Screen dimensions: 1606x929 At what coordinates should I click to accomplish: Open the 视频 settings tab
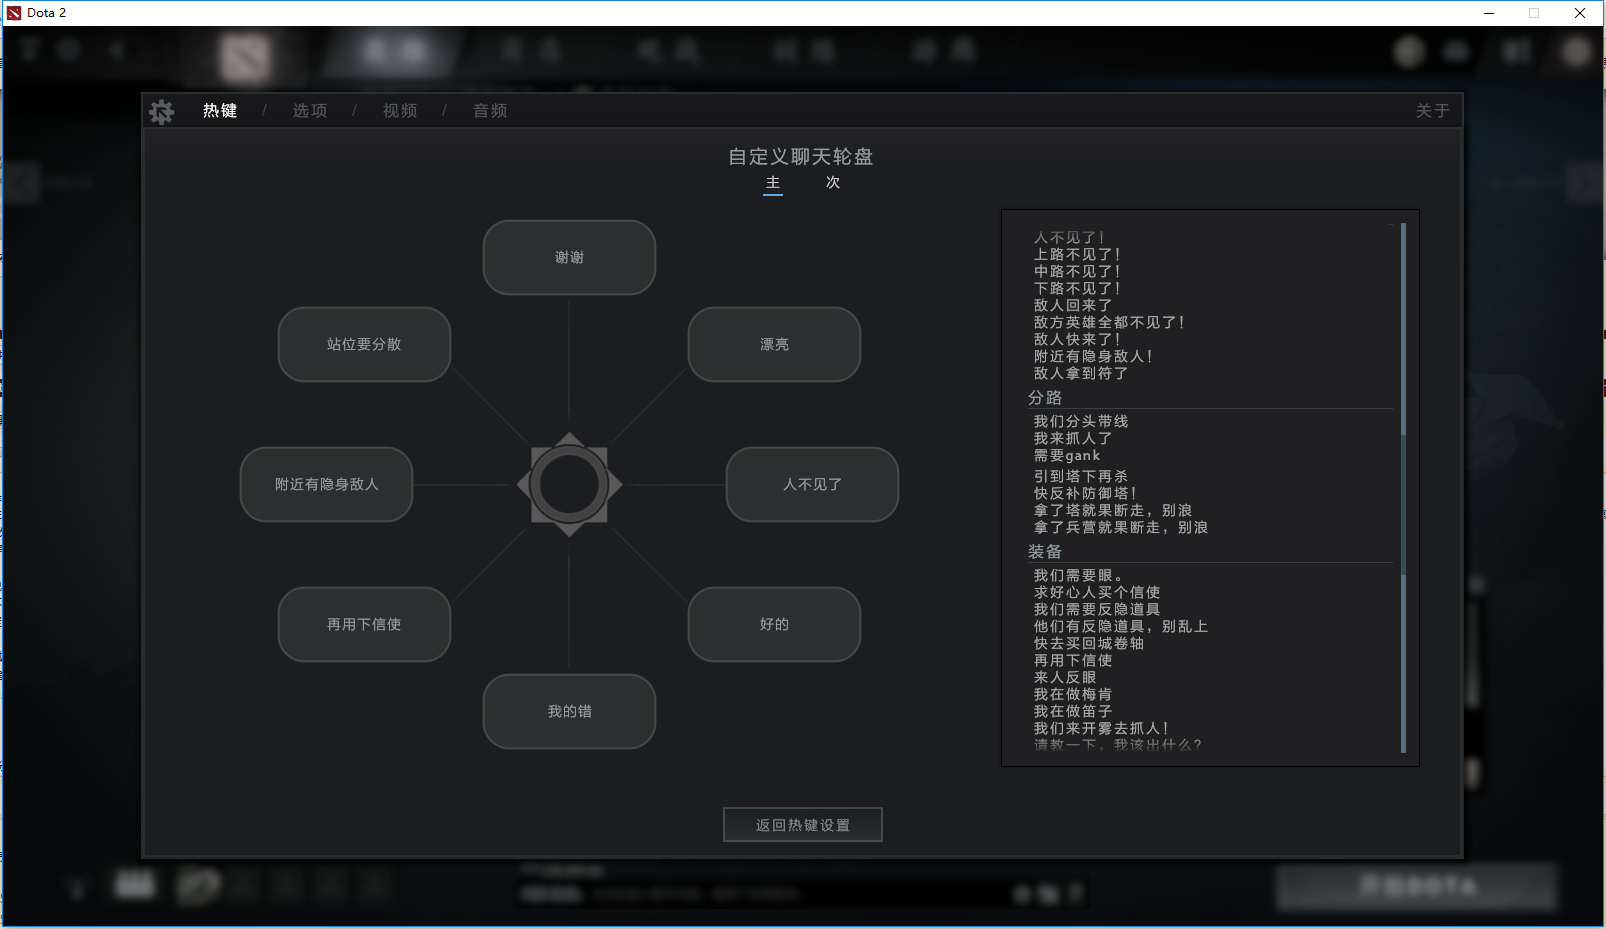tap(399, 111)
